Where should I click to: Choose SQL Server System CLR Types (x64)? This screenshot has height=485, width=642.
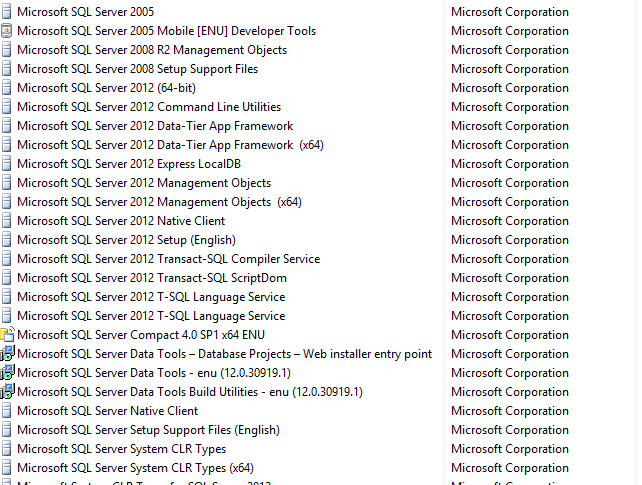click(x=135, y=468)
